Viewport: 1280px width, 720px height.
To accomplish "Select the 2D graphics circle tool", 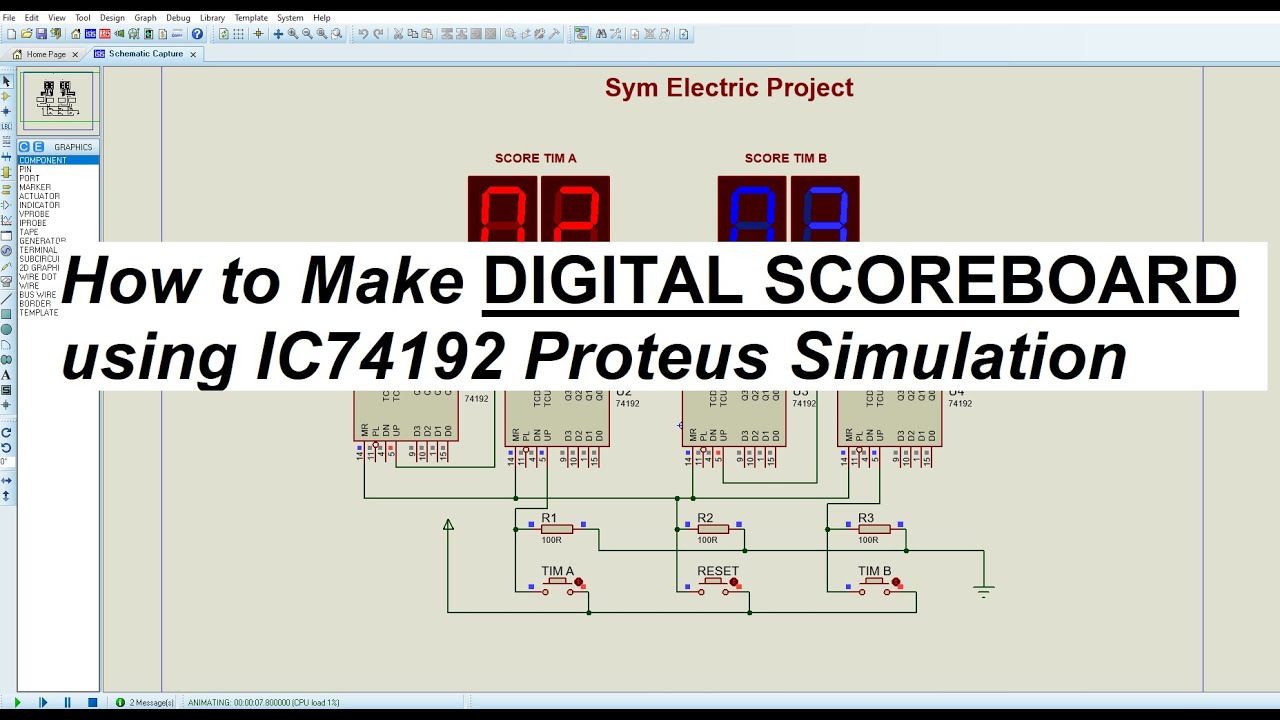I will (x=6, y=329).
